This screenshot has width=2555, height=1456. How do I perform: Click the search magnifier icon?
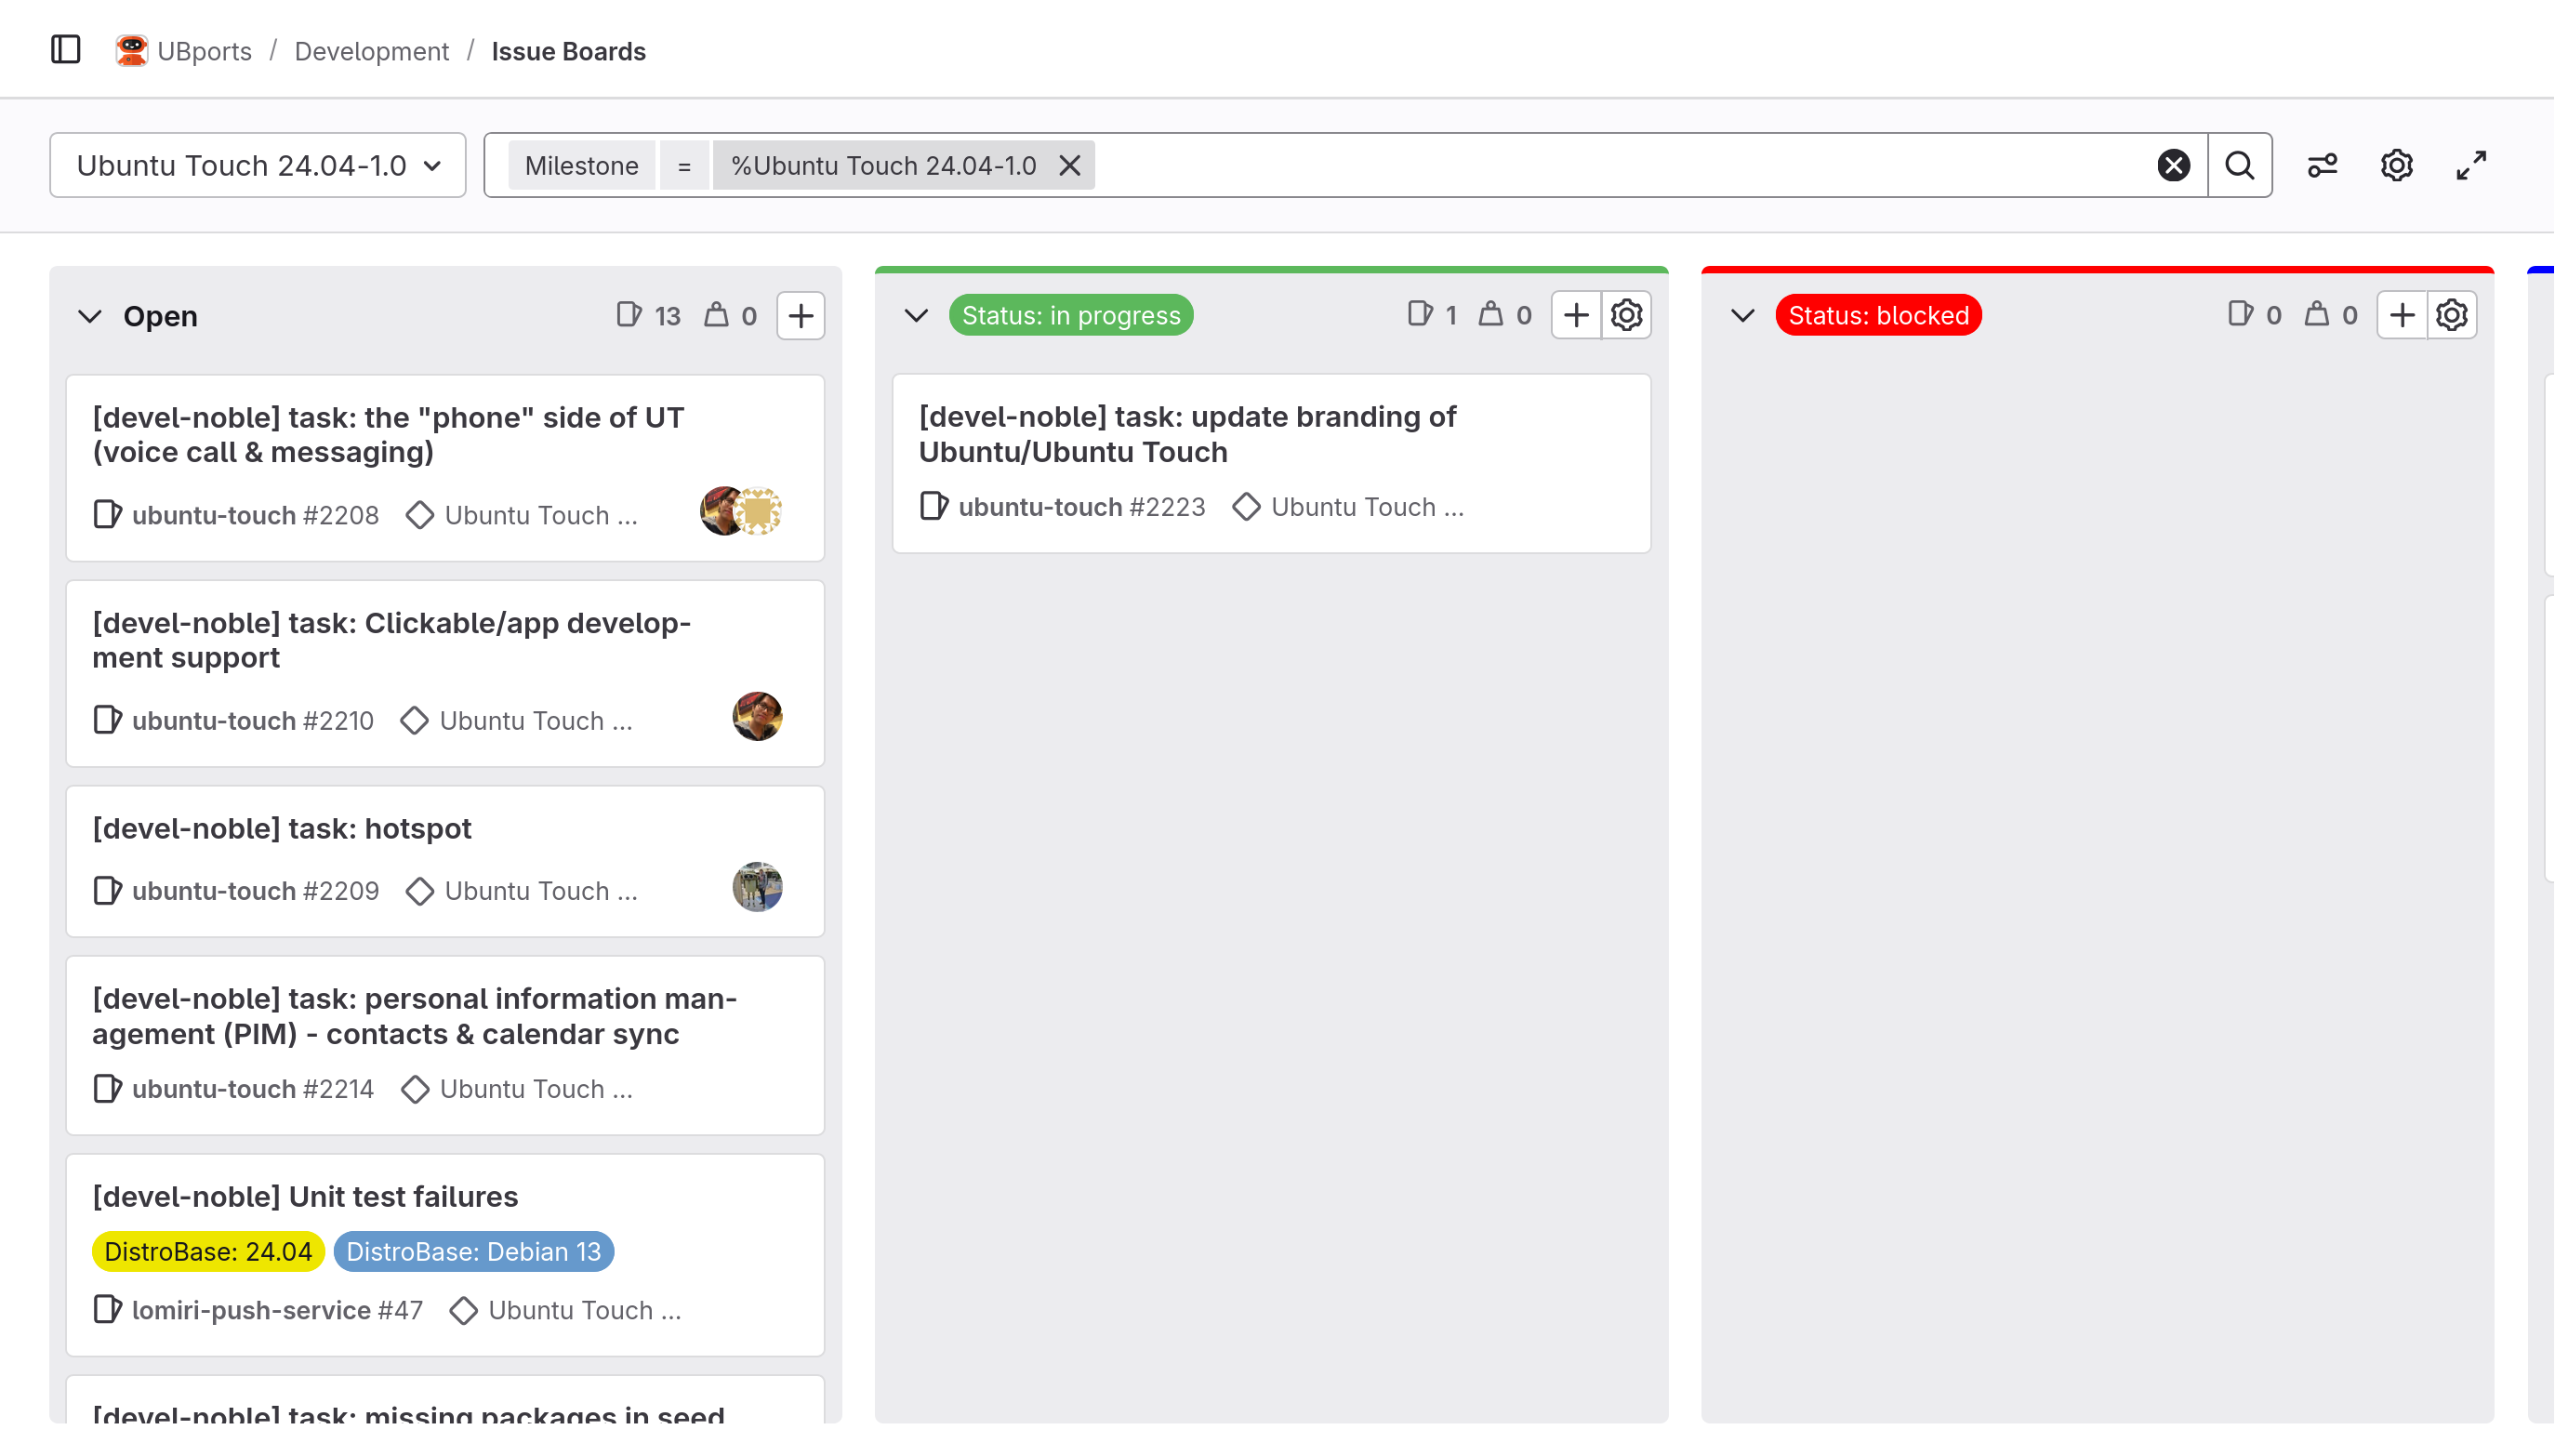[x=2239, y=165]
